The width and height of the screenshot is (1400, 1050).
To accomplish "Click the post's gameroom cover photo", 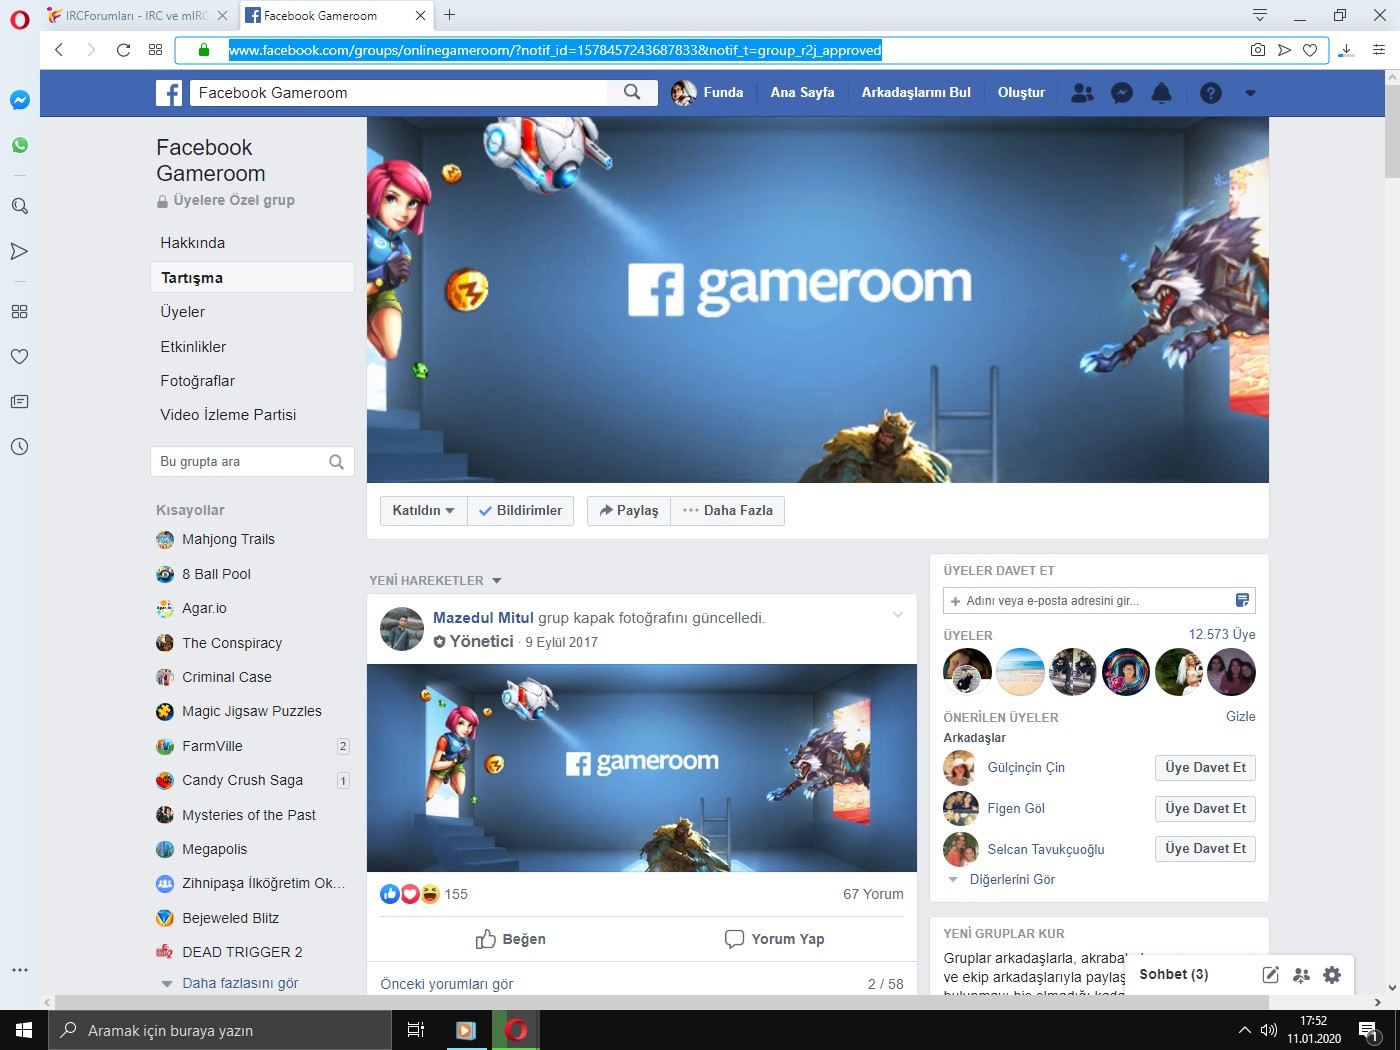I will coord(642,768).
